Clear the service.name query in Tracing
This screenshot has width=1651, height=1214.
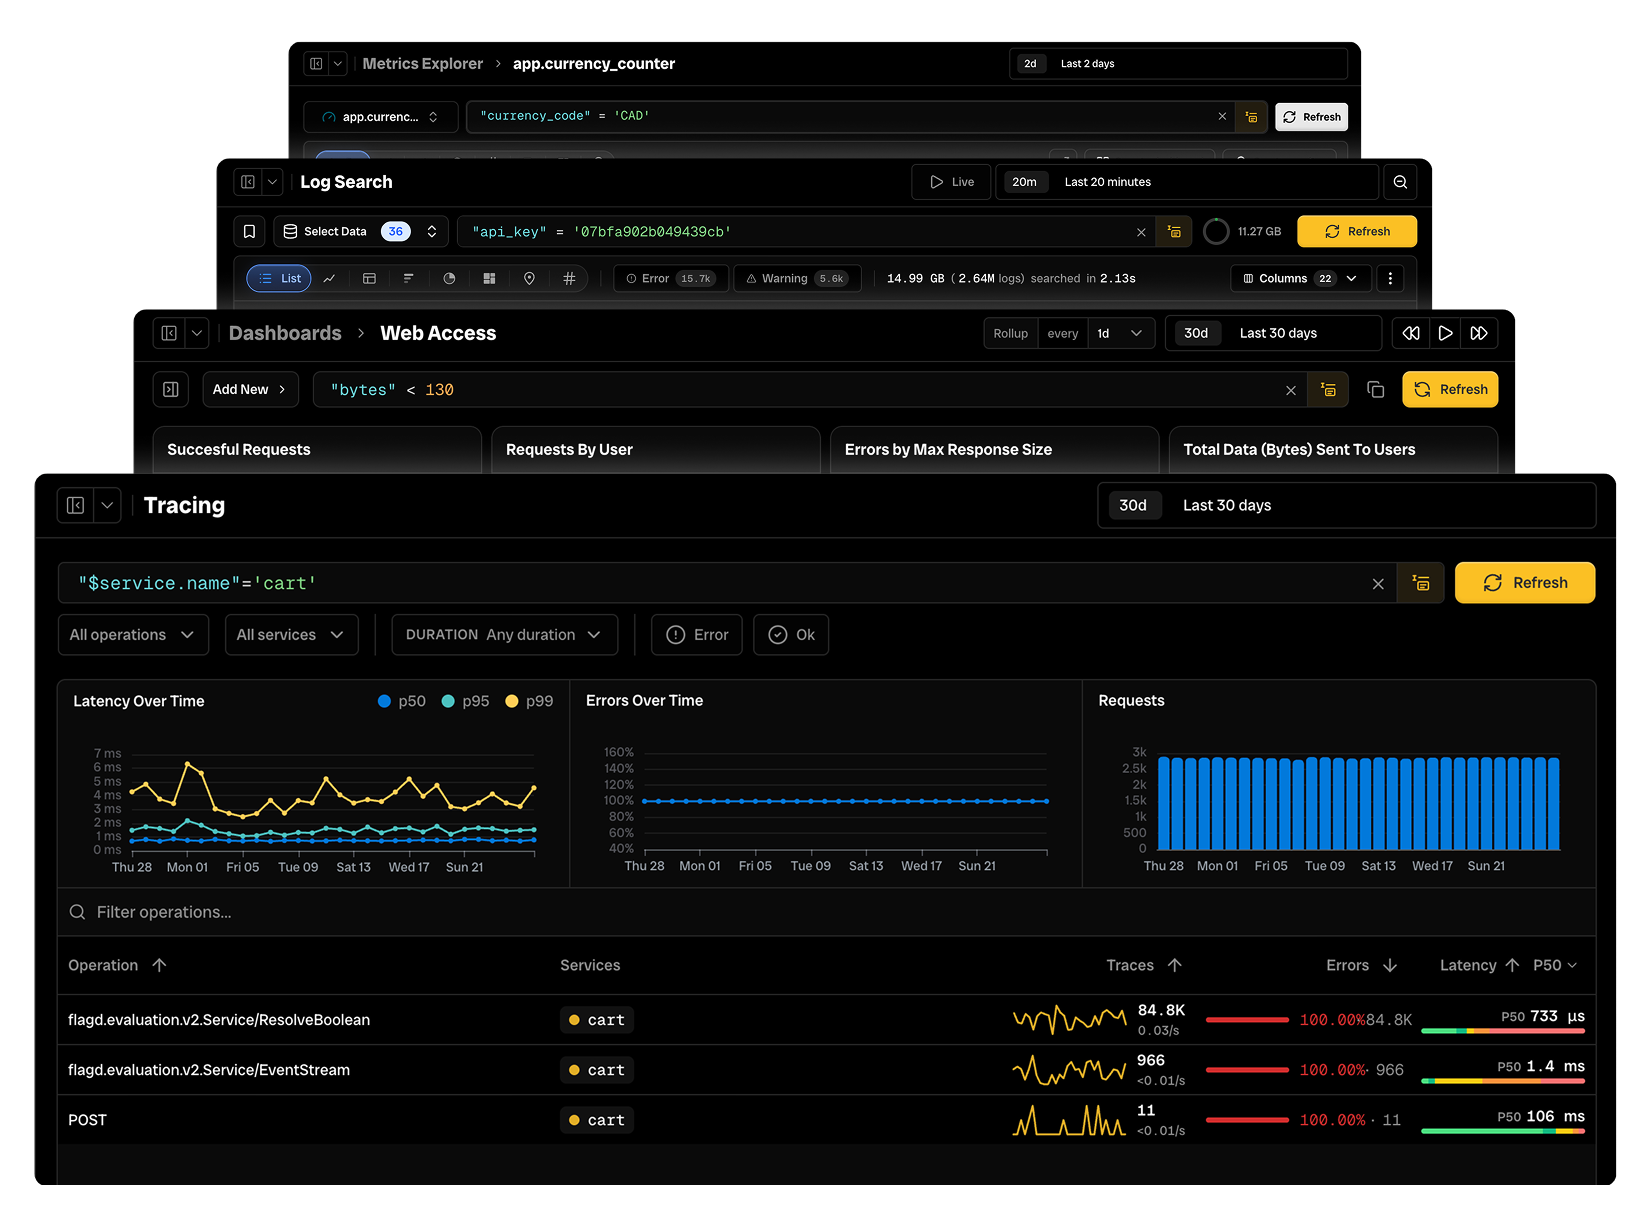[1378, 583]
